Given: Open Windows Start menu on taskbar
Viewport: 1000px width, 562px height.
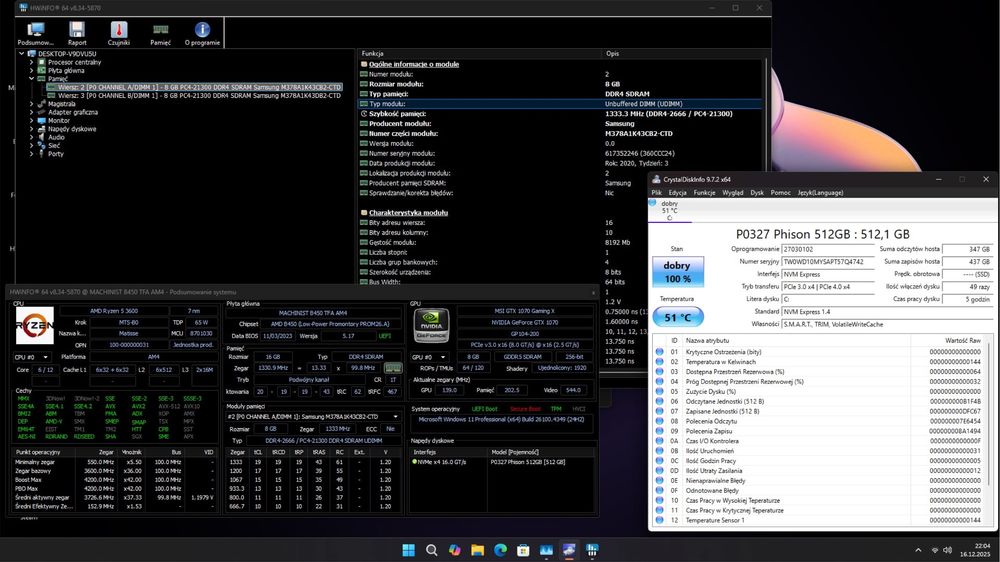Looking at the screenshot, I should 409,550.
